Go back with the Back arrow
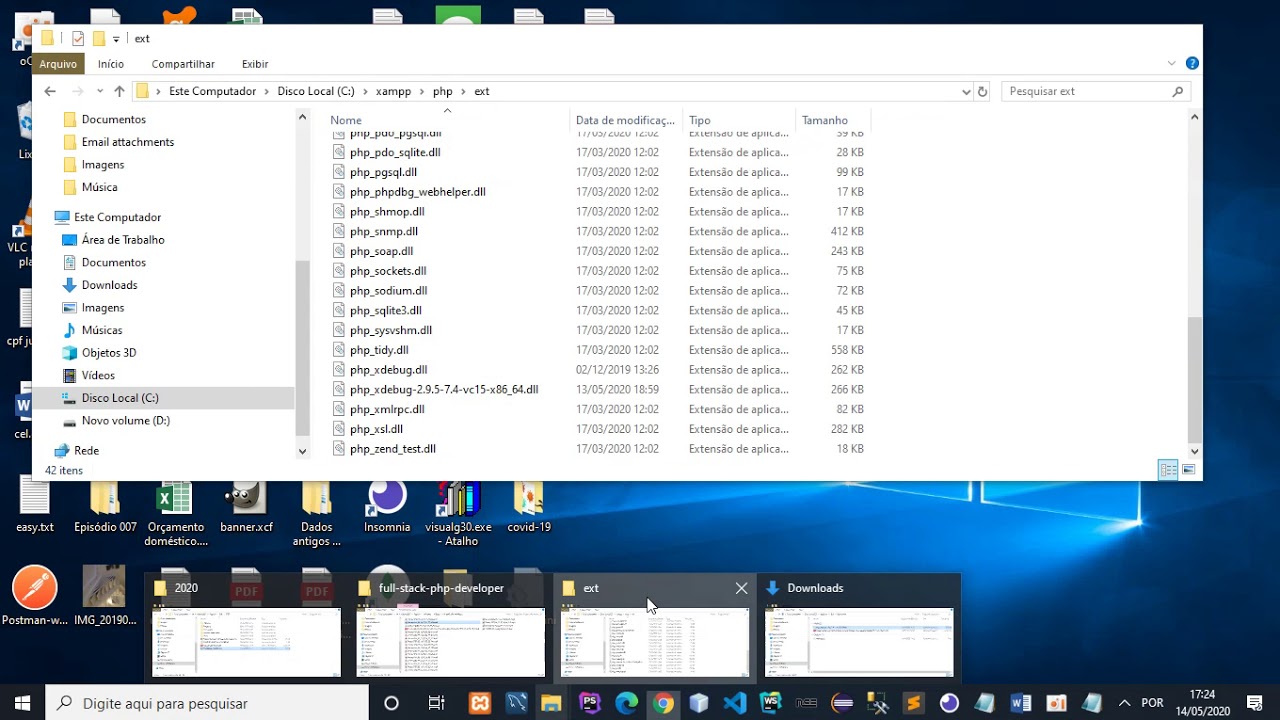 pyautogui.click(x=50, y=91)
